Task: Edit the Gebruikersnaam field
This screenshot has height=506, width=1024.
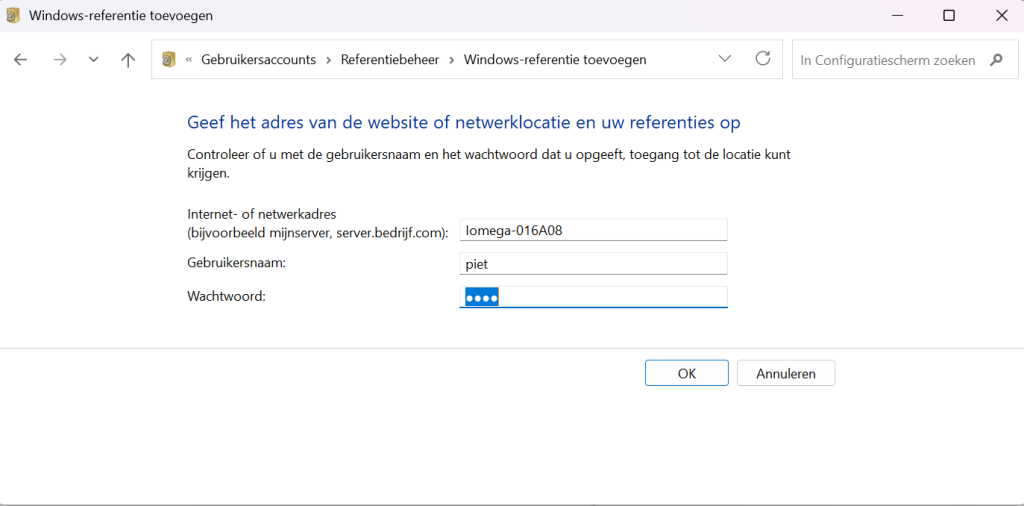Action: tap(593, 264)
